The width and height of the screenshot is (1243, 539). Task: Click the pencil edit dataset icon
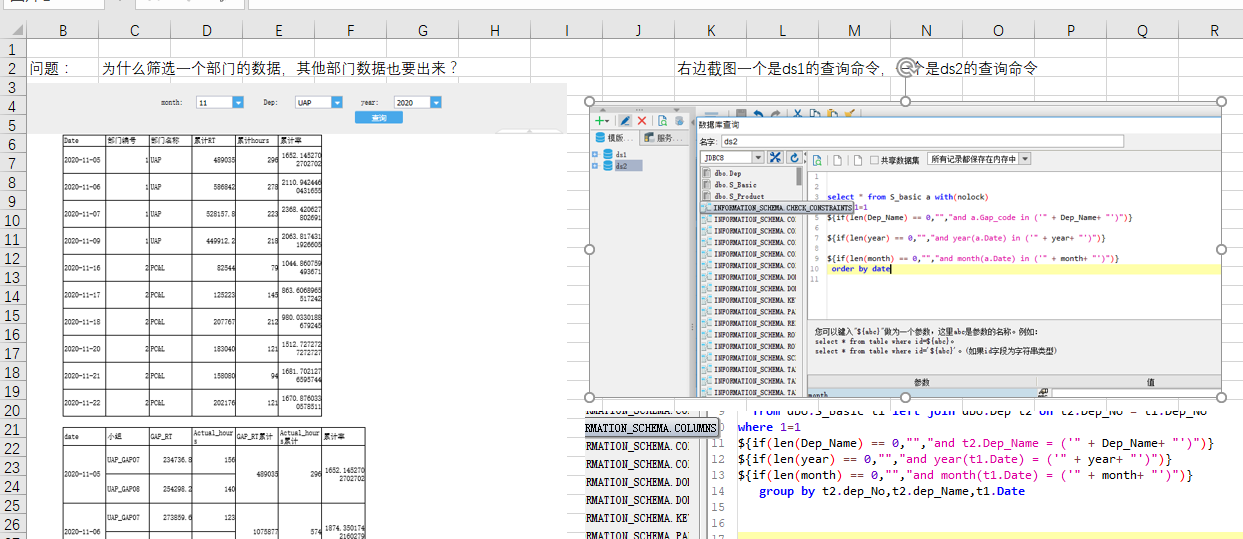625,120
